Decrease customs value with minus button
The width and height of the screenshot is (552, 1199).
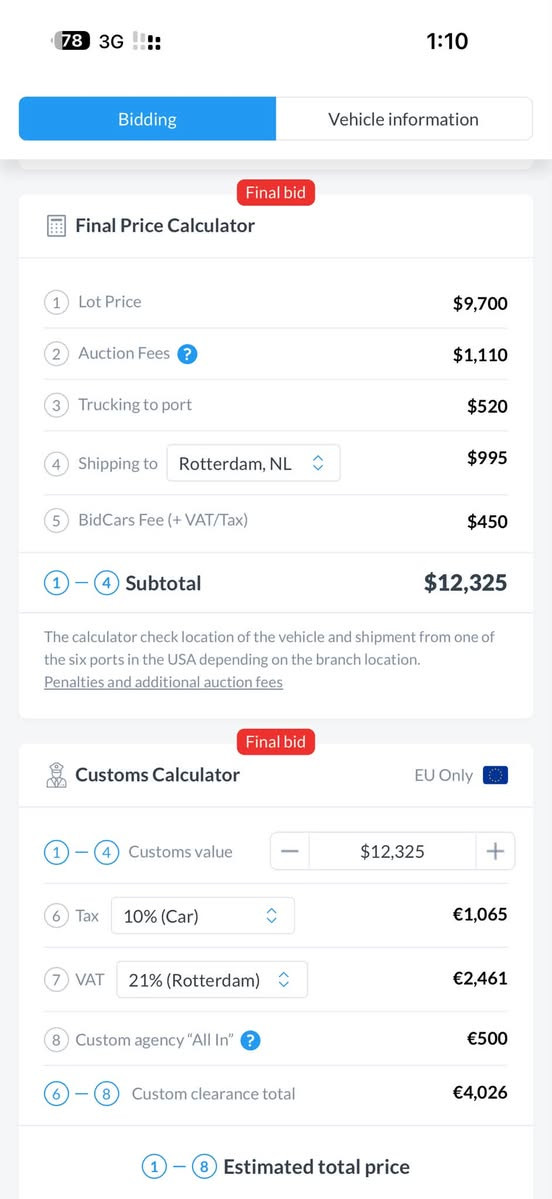(x=290, y=851)
